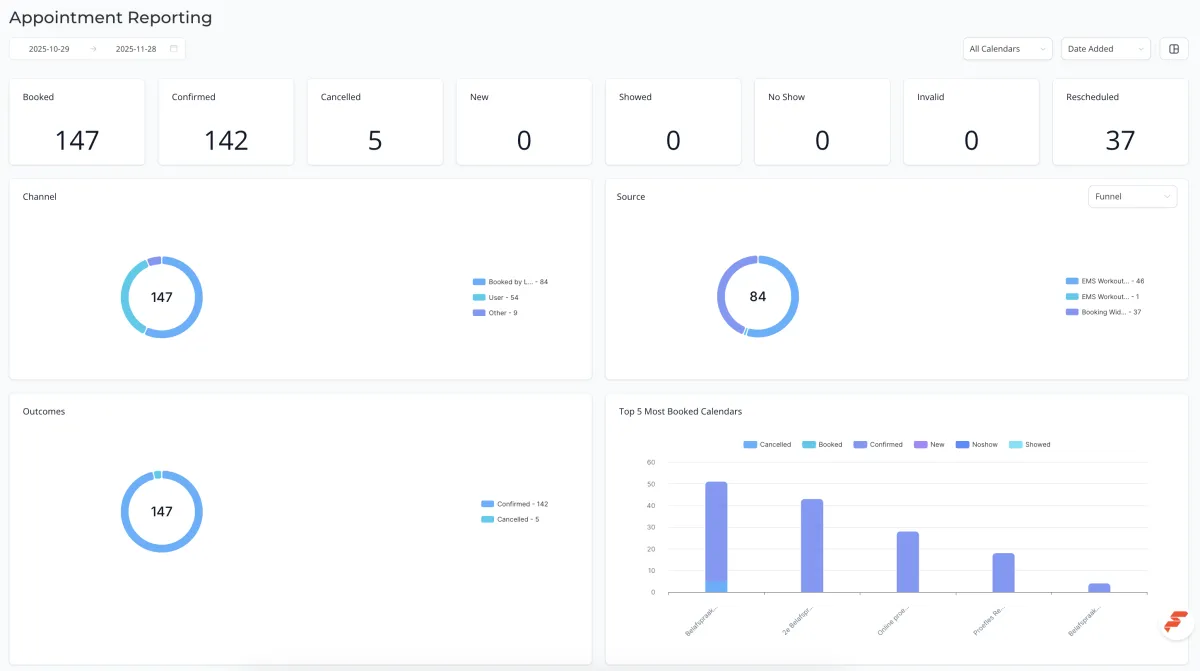Click the calendar icon in date range
The image size is (1200, 671).
tap(174, 48)
